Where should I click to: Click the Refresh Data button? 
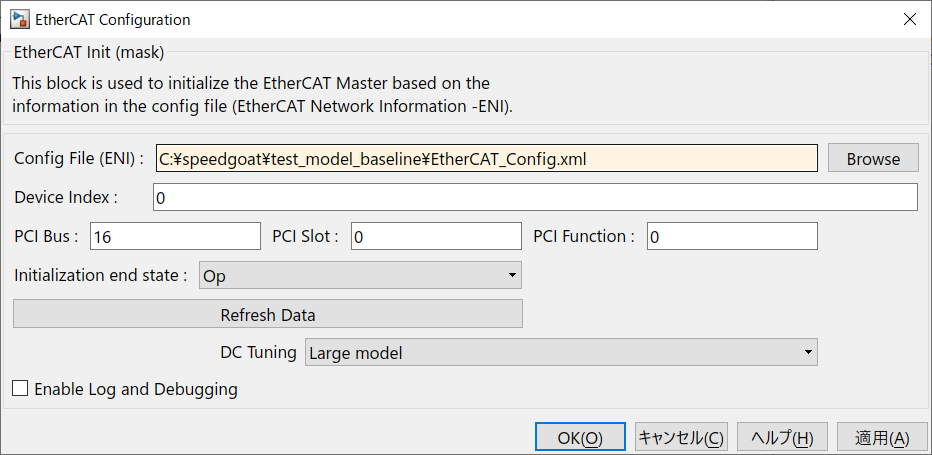[268, 314]
